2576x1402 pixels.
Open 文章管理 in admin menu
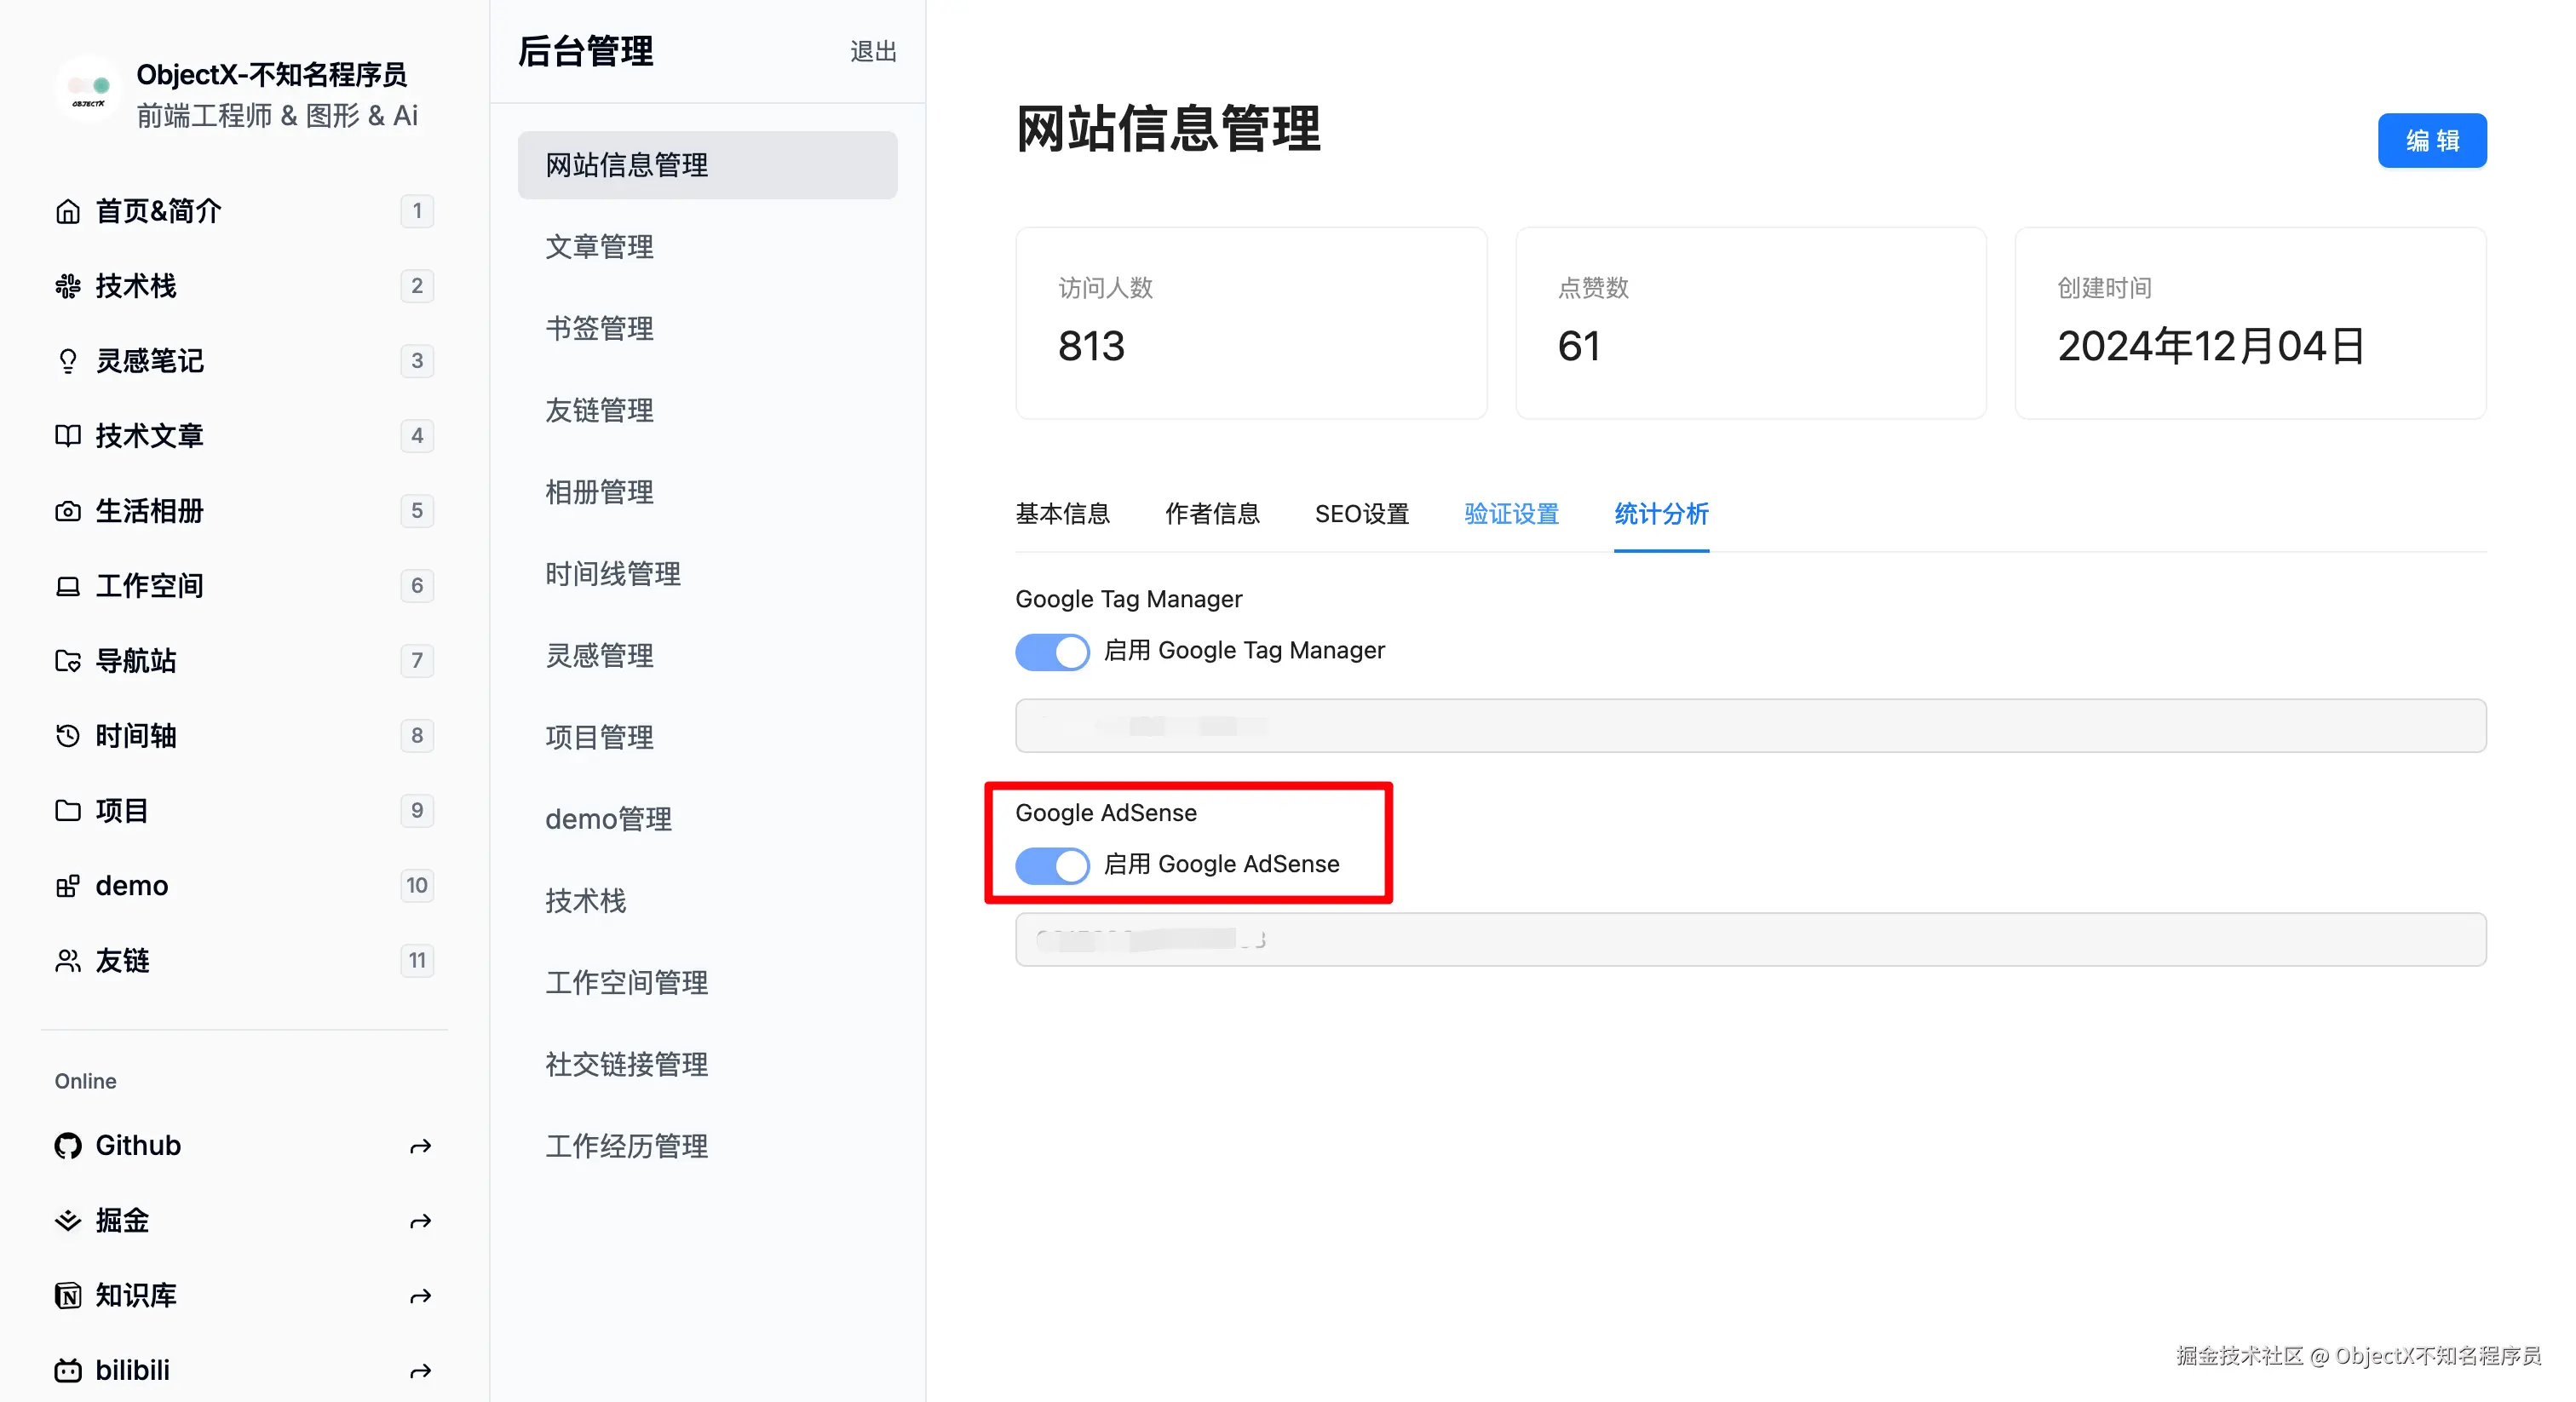pyautogui.click(x=599, y=247)
